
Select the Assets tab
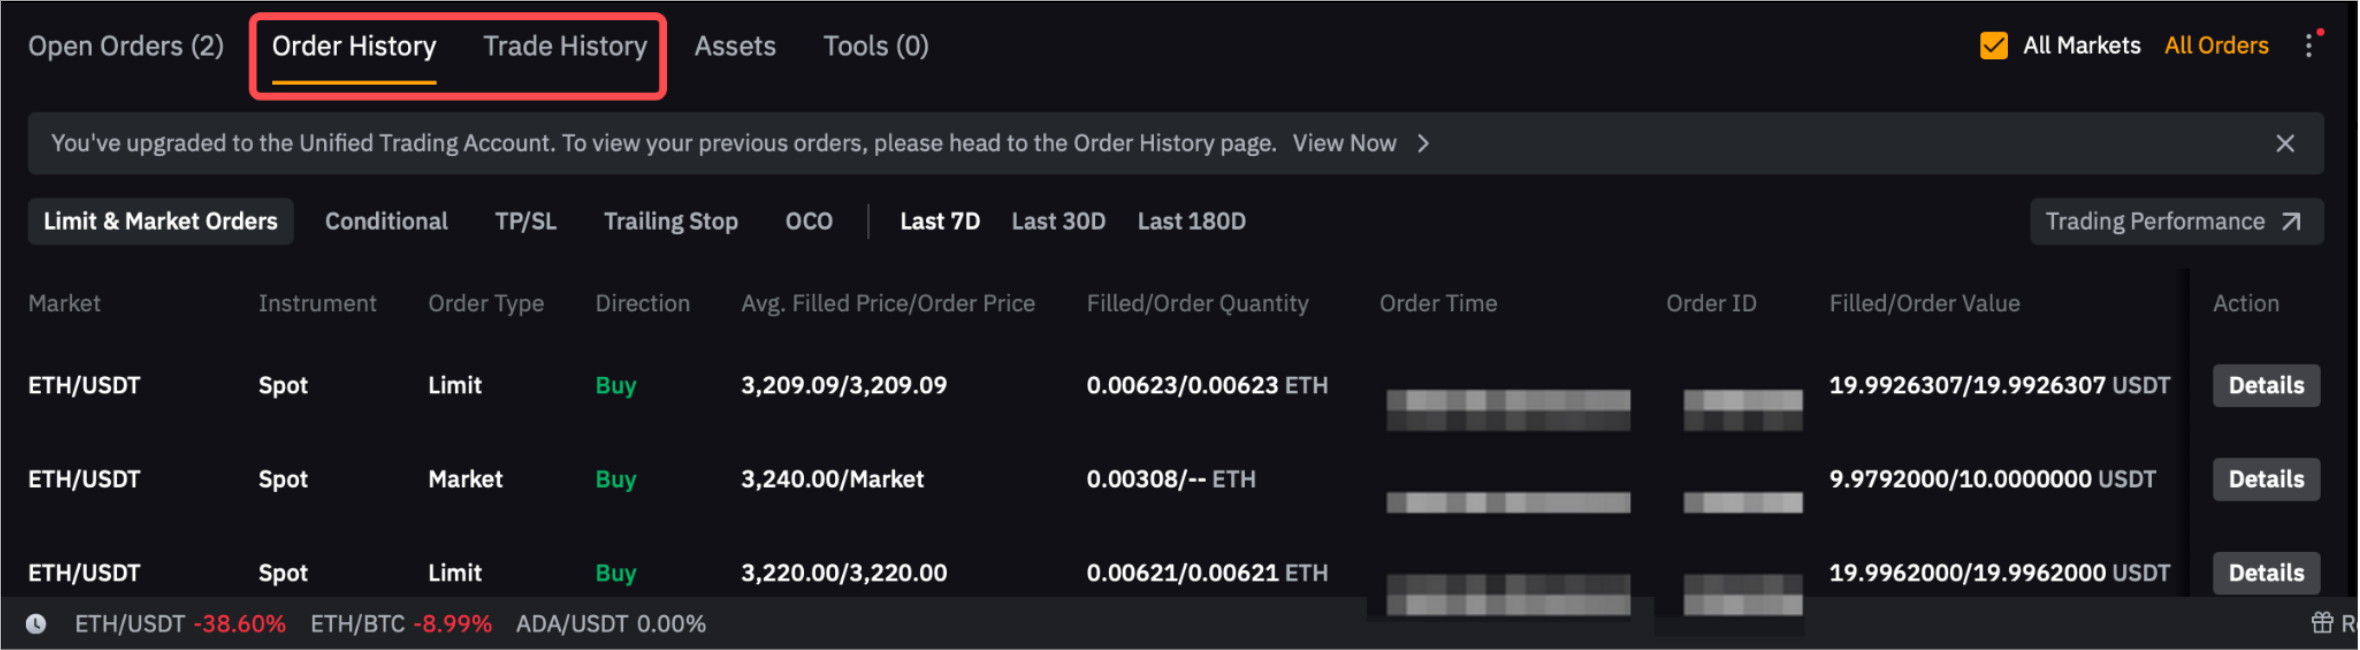tap(735, 46)
